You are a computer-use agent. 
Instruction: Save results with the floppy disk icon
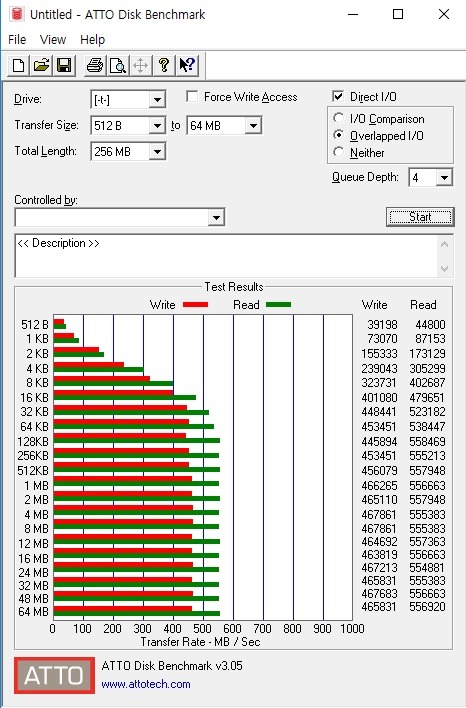tap(64, 65)
